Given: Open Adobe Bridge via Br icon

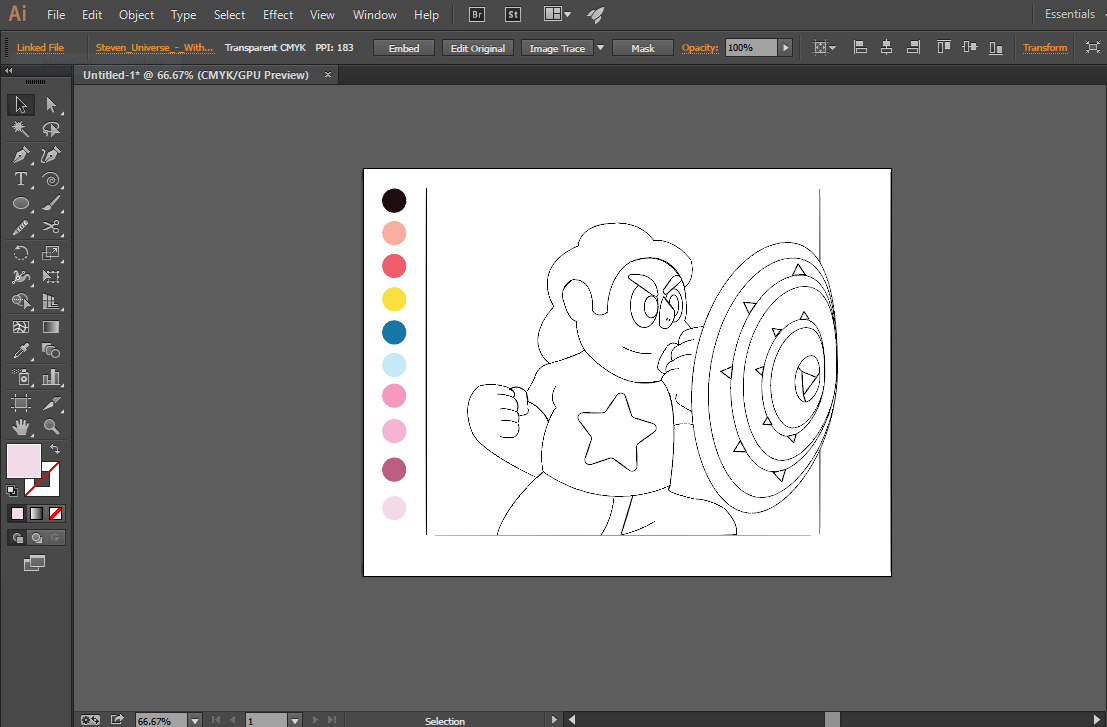Looking at the screenshot, I should coord(477,14).
